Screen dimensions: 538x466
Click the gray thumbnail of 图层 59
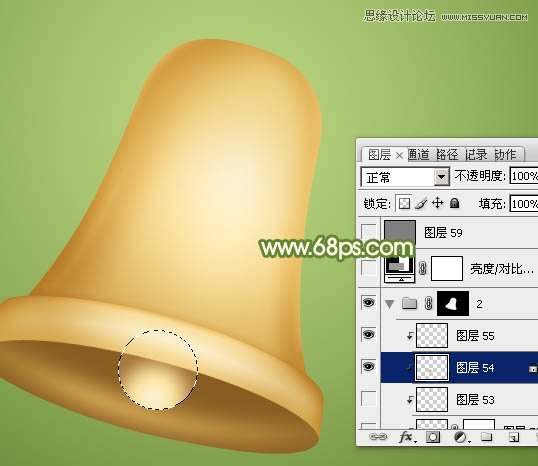coord(400,233)
